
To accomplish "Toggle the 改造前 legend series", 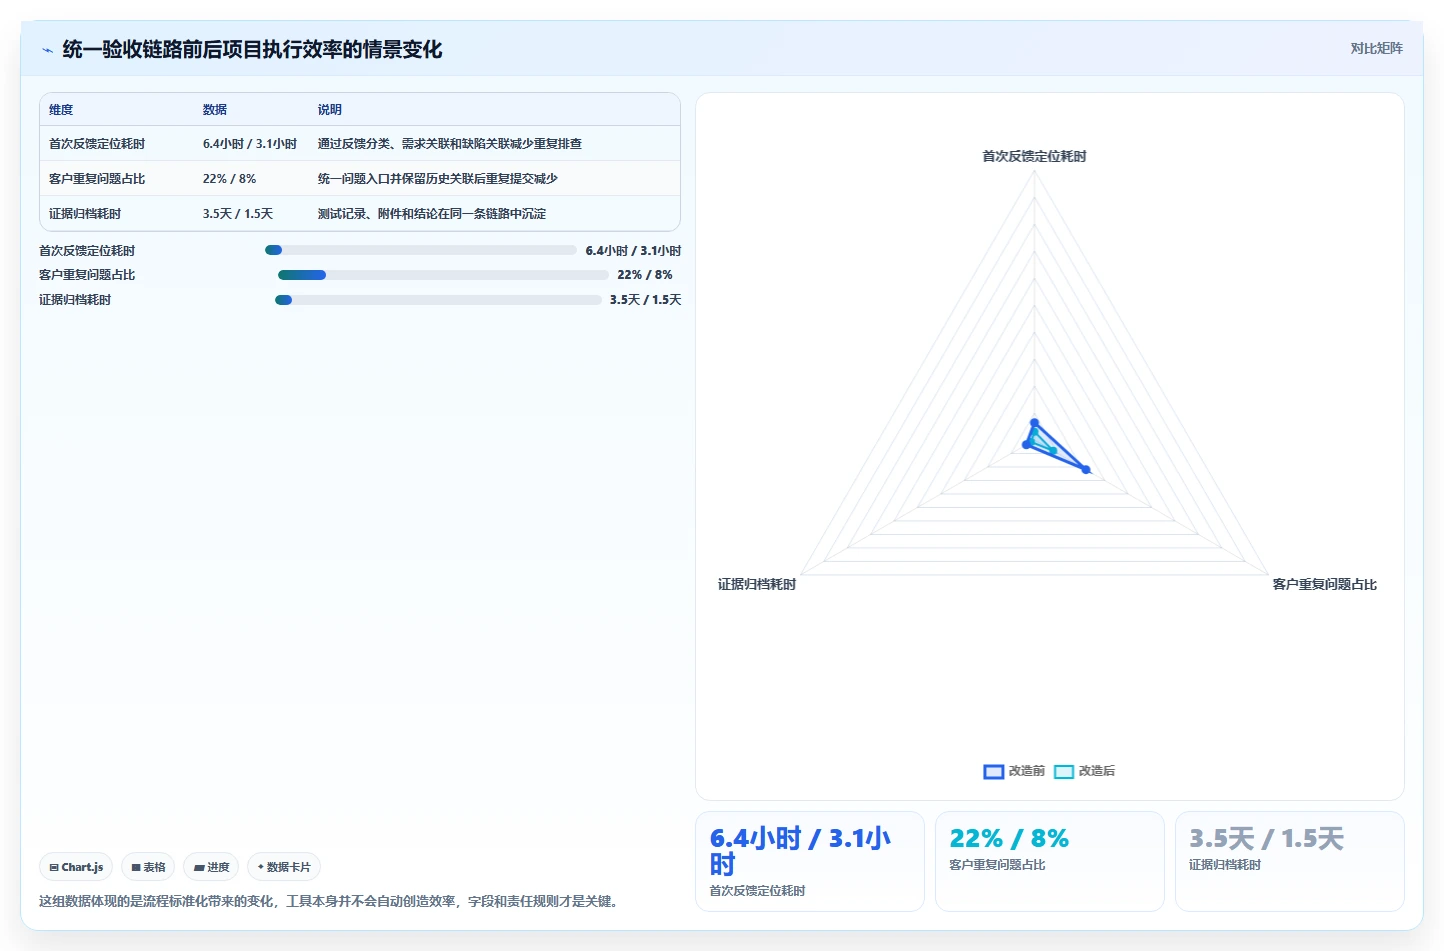I will coord(1014,771).
